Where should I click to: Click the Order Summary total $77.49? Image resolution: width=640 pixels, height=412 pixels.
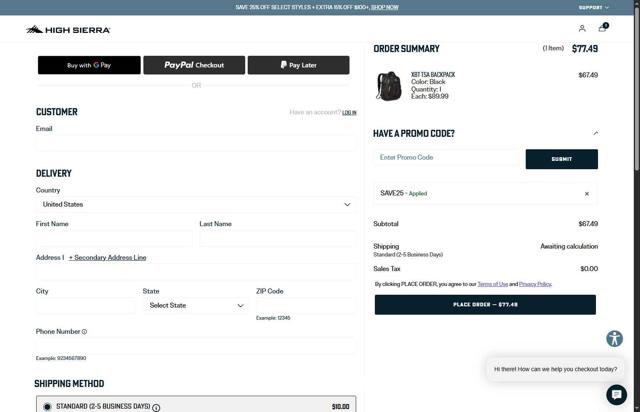pos(584,49)
